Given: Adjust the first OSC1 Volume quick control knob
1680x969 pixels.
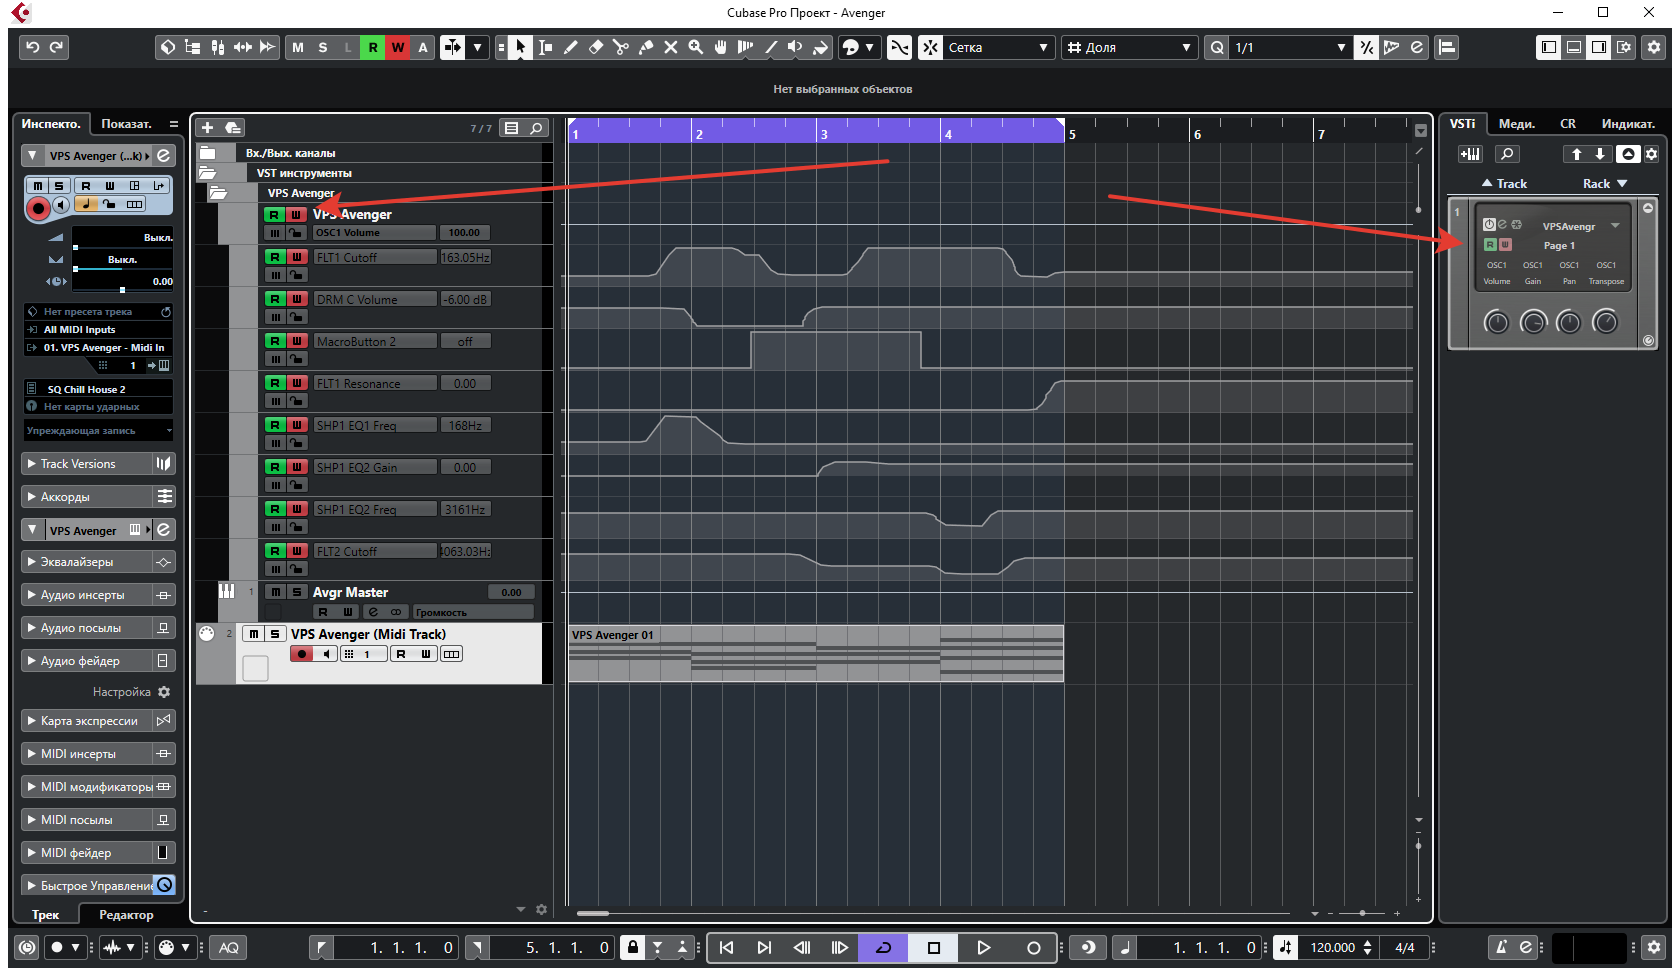Looking at the screenshot, I should pyautogui.click(x=1497, y=322).
